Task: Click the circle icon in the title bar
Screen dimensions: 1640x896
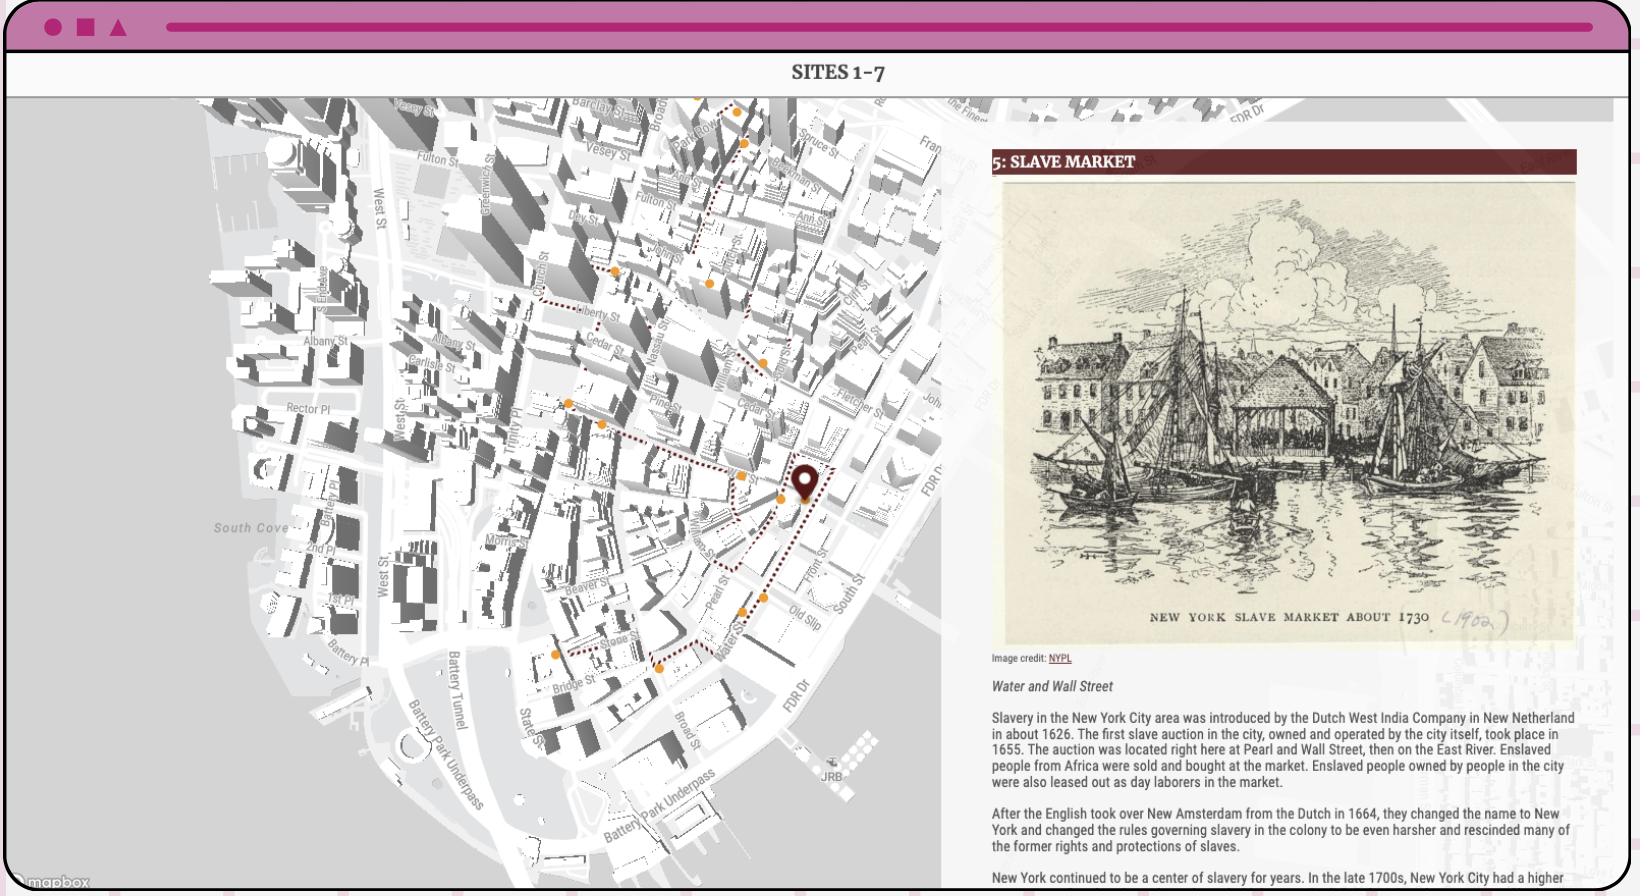Action: [53, 27]
